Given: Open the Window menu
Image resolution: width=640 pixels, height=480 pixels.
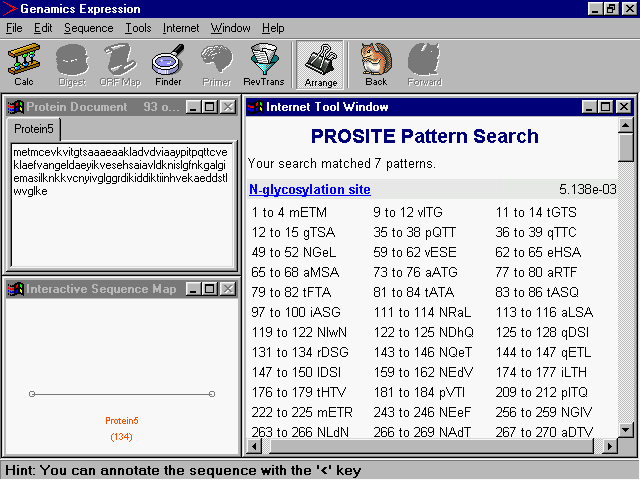Looking at the screenshot, I should coord(231,28).
